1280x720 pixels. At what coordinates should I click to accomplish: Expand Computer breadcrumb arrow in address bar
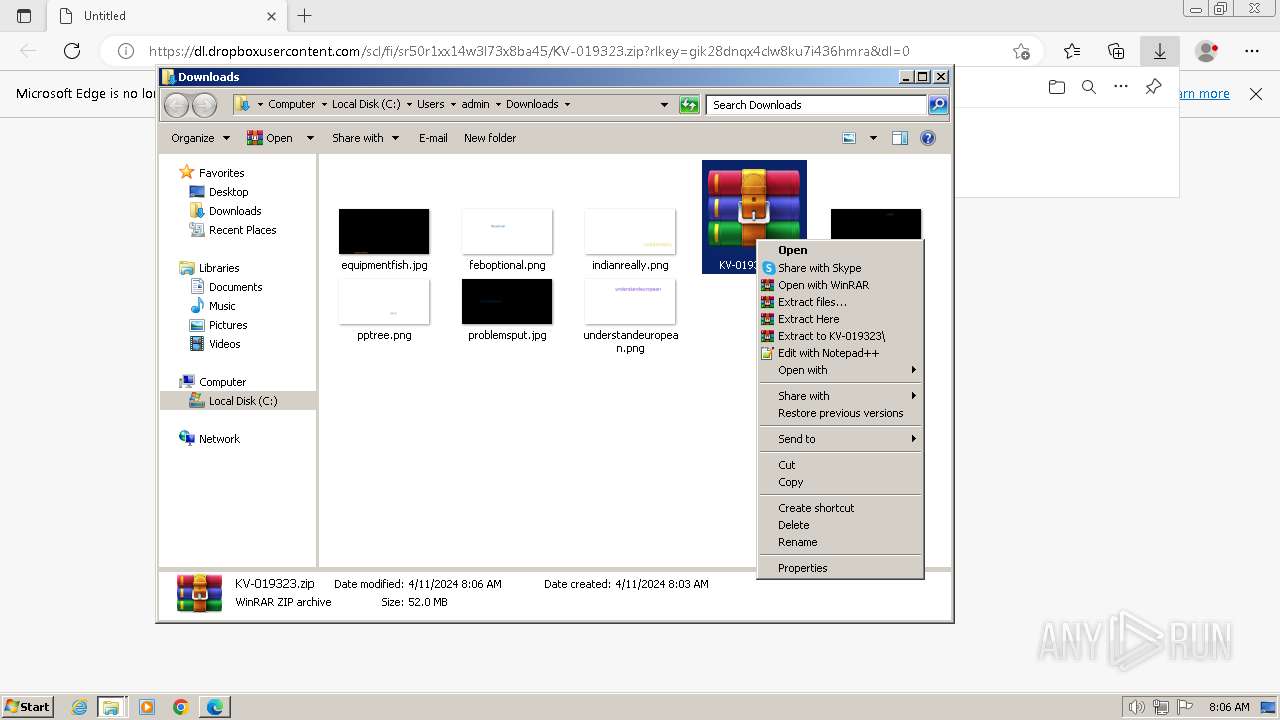(323, 104)
